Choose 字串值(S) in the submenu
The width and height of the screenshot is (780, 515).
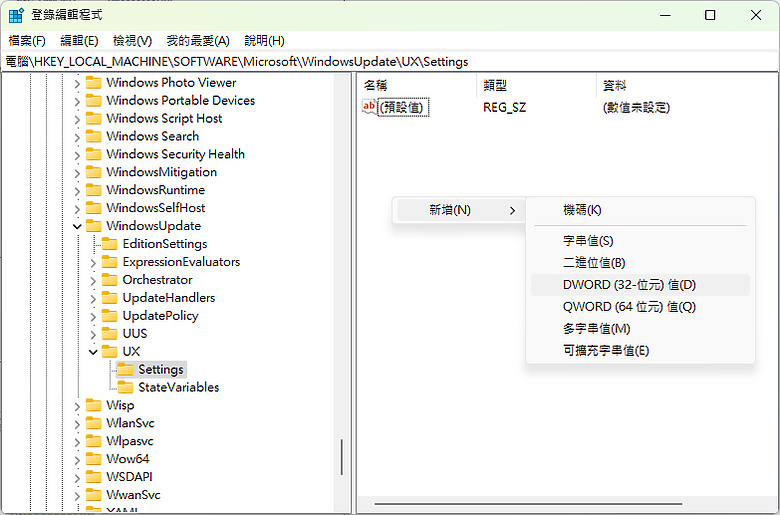click(640, 241)
